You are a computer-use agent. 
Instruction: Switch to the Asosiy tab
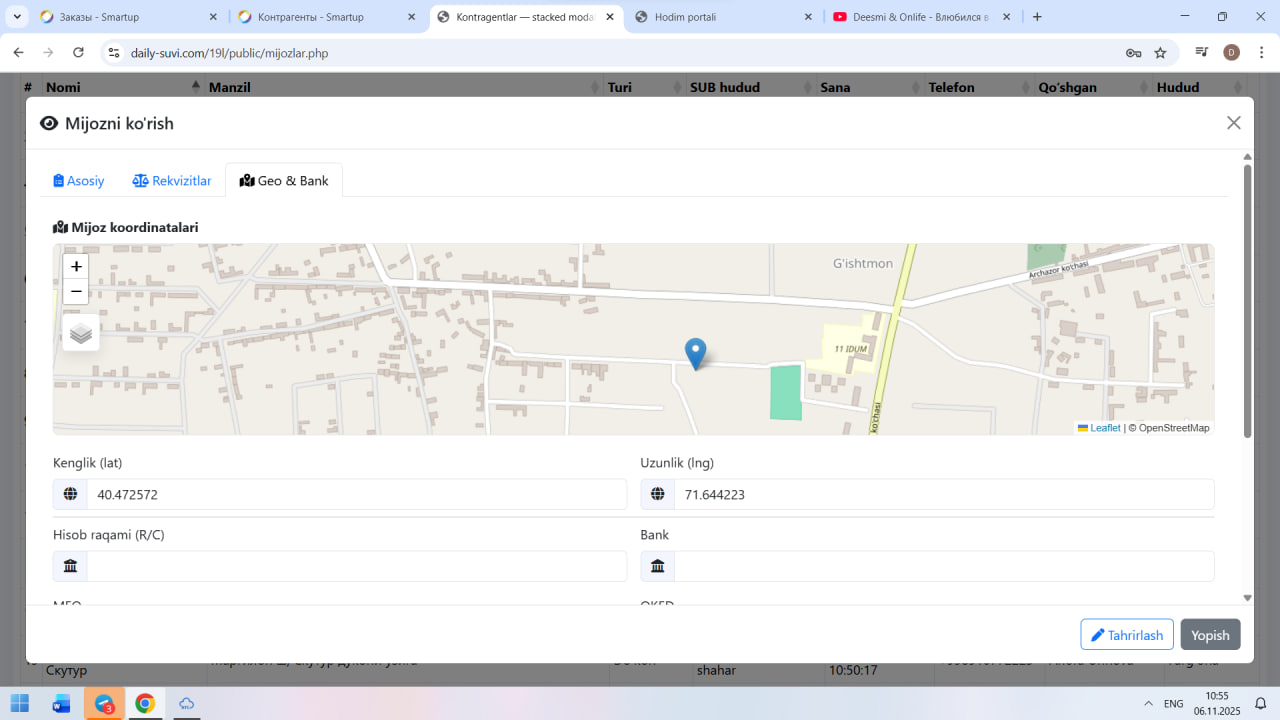(x=79, y=181)
